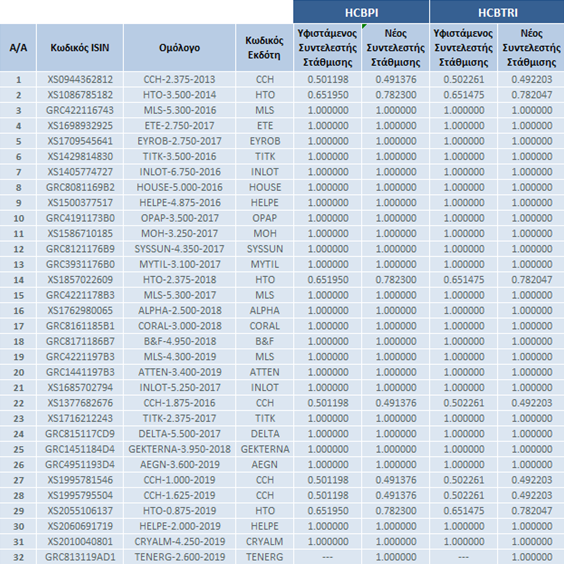Select bond cell INLOT-5.250-2017
The width and height of the screenshot is (564, 564).
[x=179, y=387]
